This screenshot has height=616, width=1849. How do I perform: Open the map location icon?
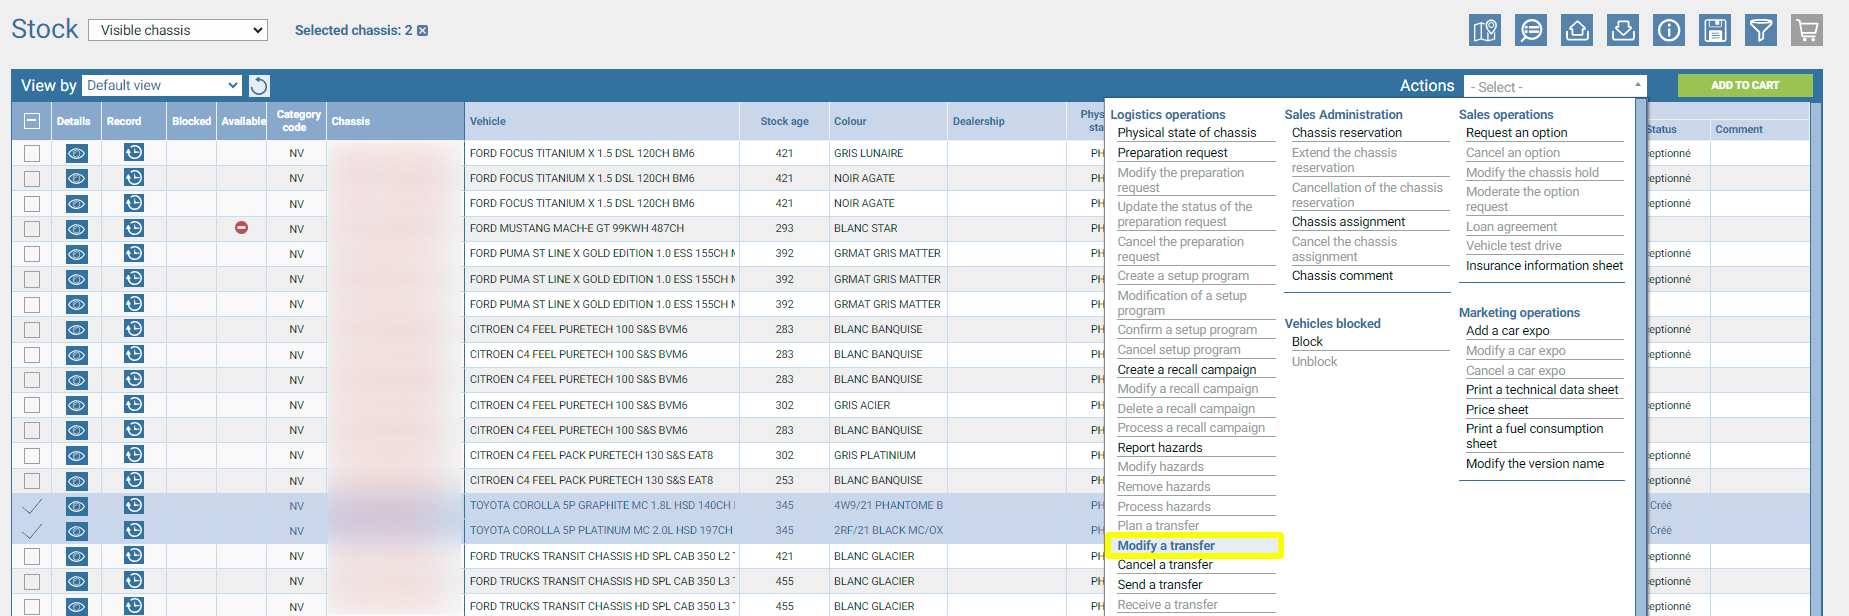coord(1485,30)
